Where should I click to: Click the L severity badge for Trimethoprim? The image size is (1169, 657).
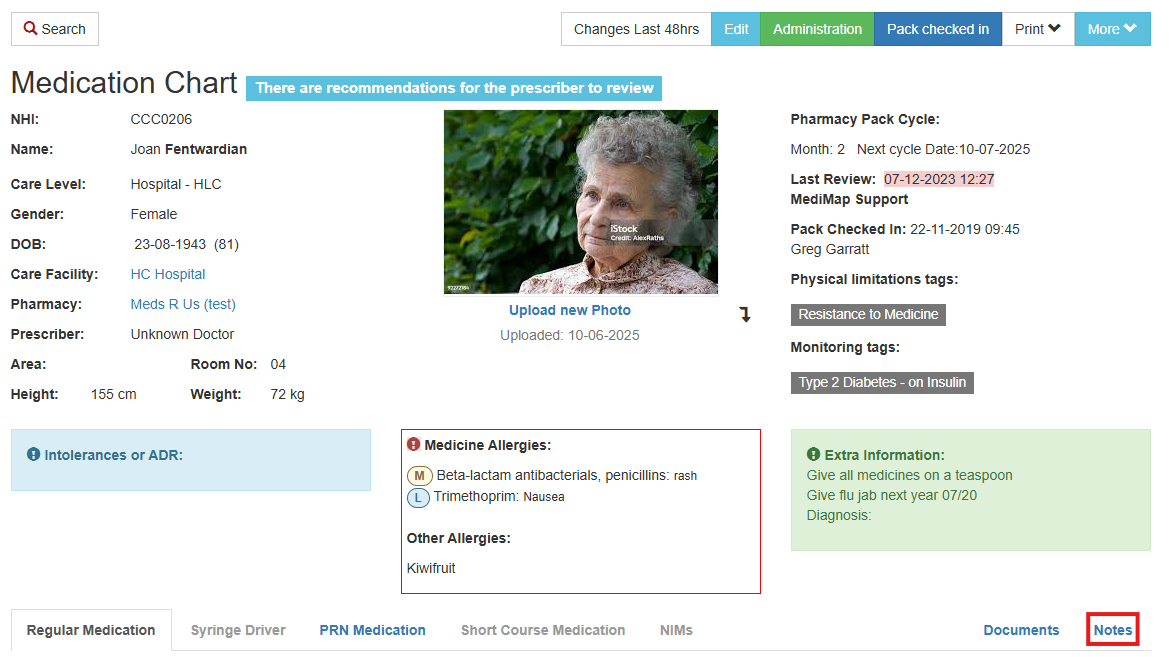(x=418, y=497)
